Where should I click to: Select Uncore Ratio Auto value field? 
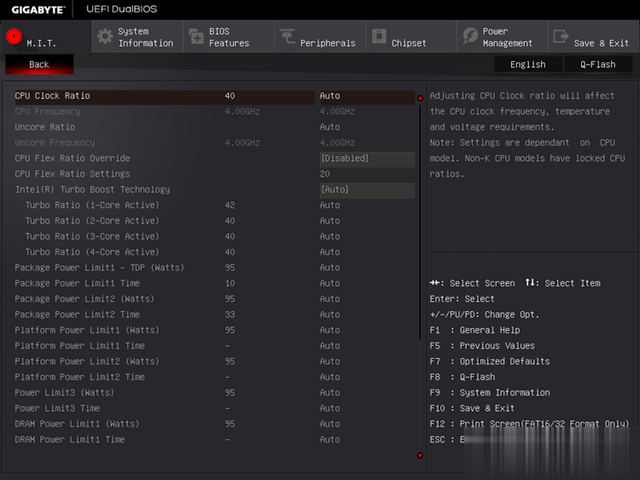click(x=330, y=127)
